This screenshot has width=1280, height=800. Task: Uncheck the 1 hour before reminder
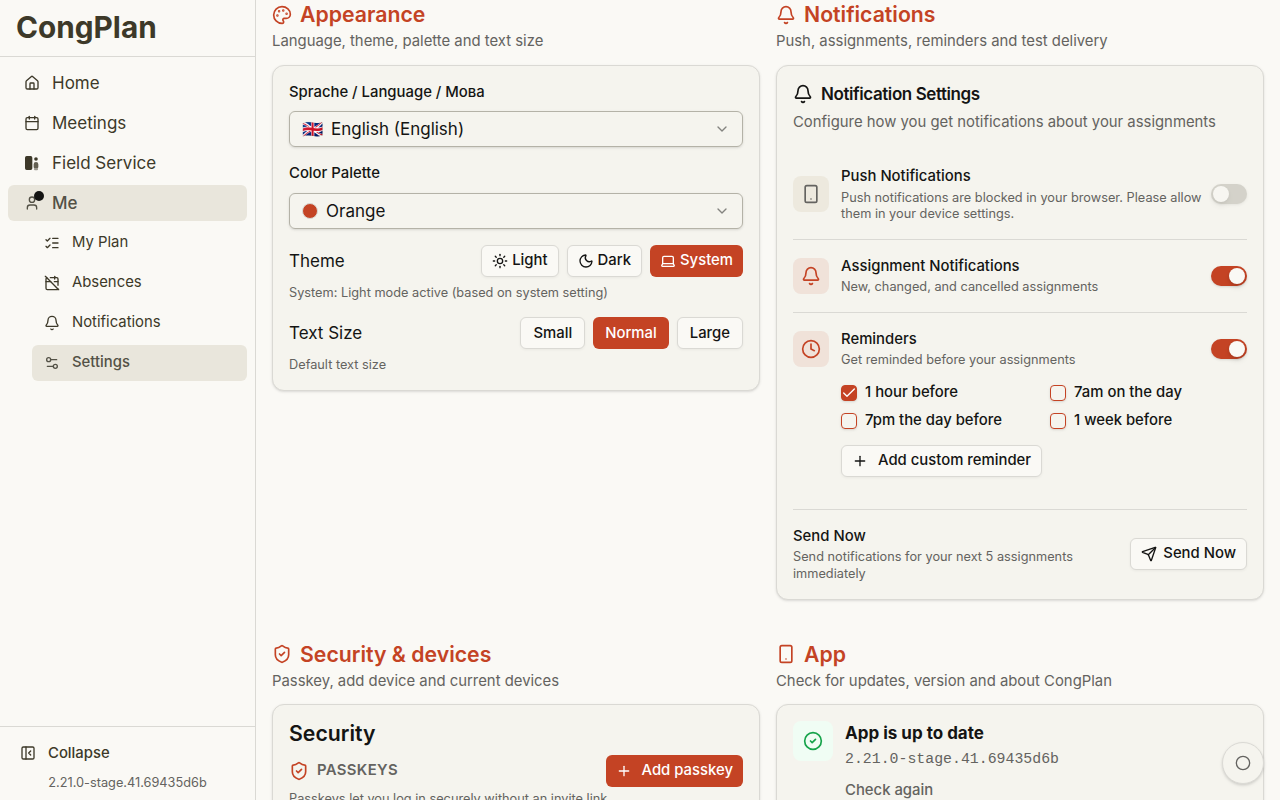click(849, 393)
